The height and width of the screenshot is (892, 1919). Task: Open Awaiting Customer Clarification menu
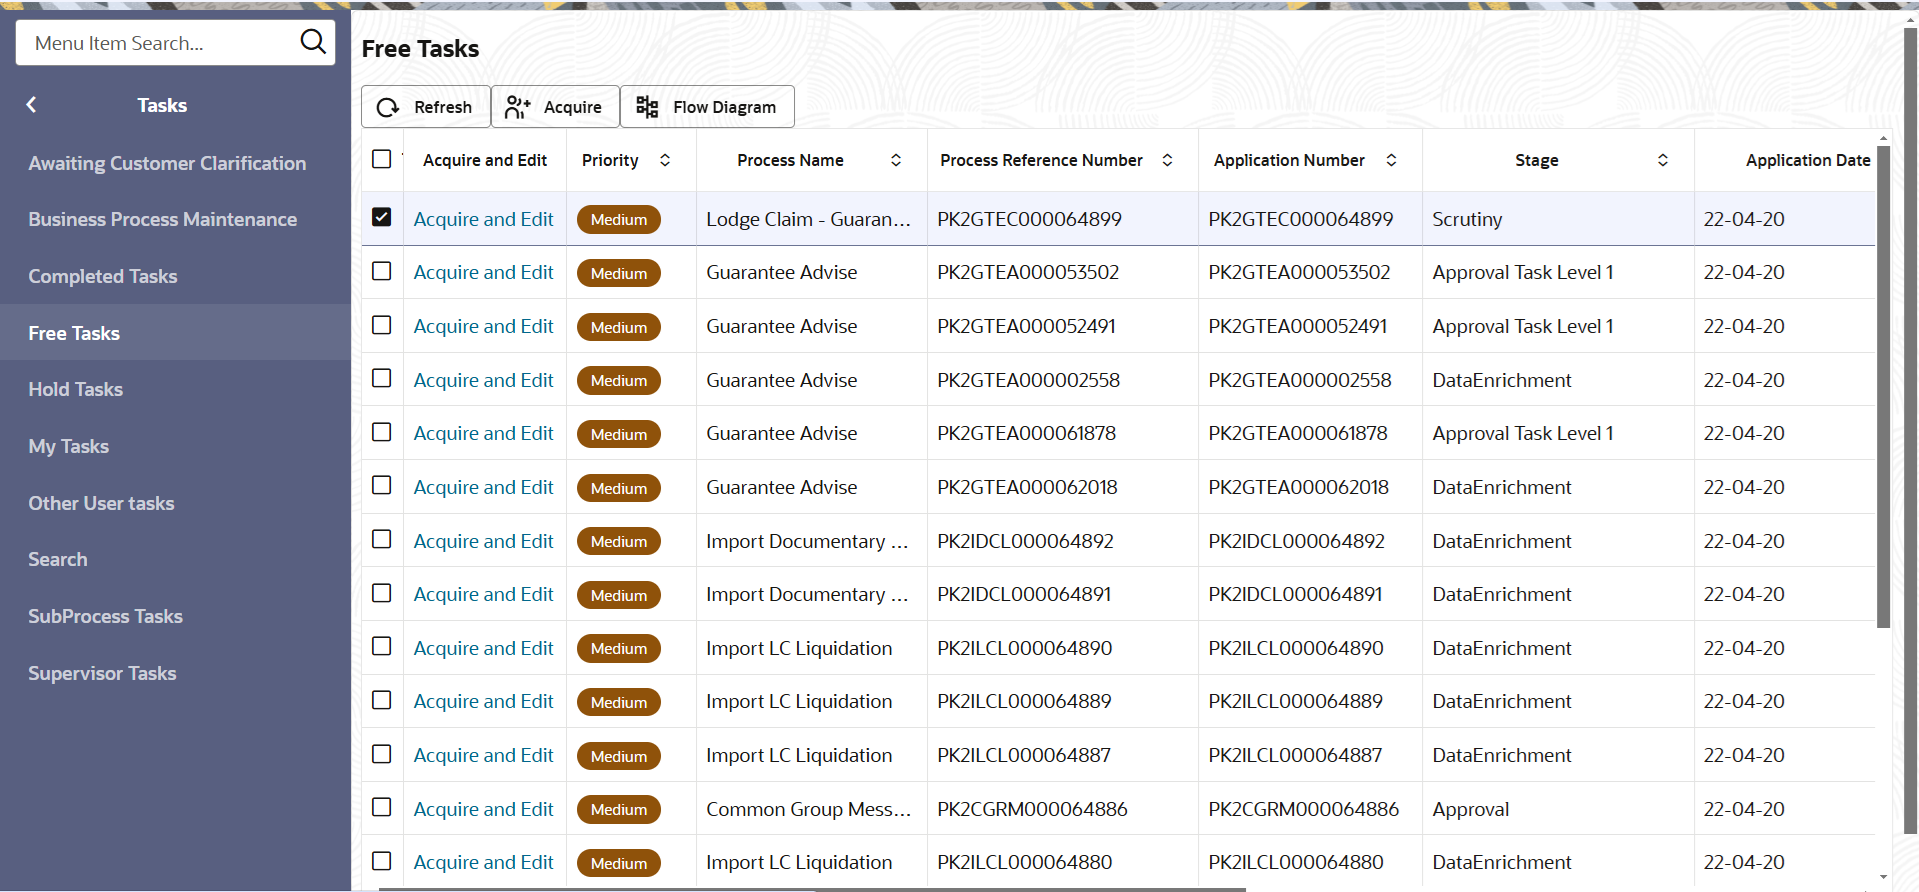tap(167, 163)
